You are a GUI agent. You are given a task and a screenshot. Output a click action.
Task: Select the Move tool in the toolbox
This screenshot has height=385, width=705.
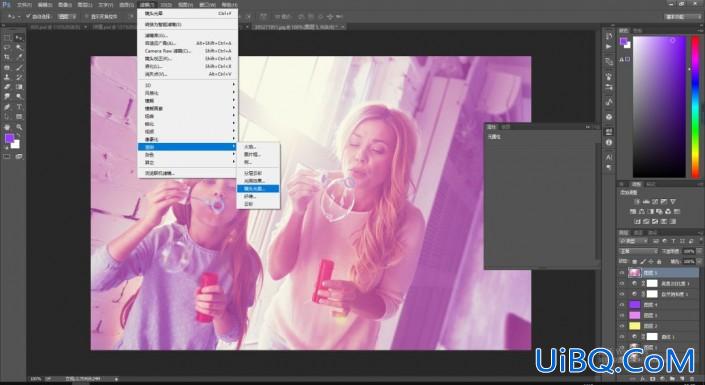(x=19, y=38)
